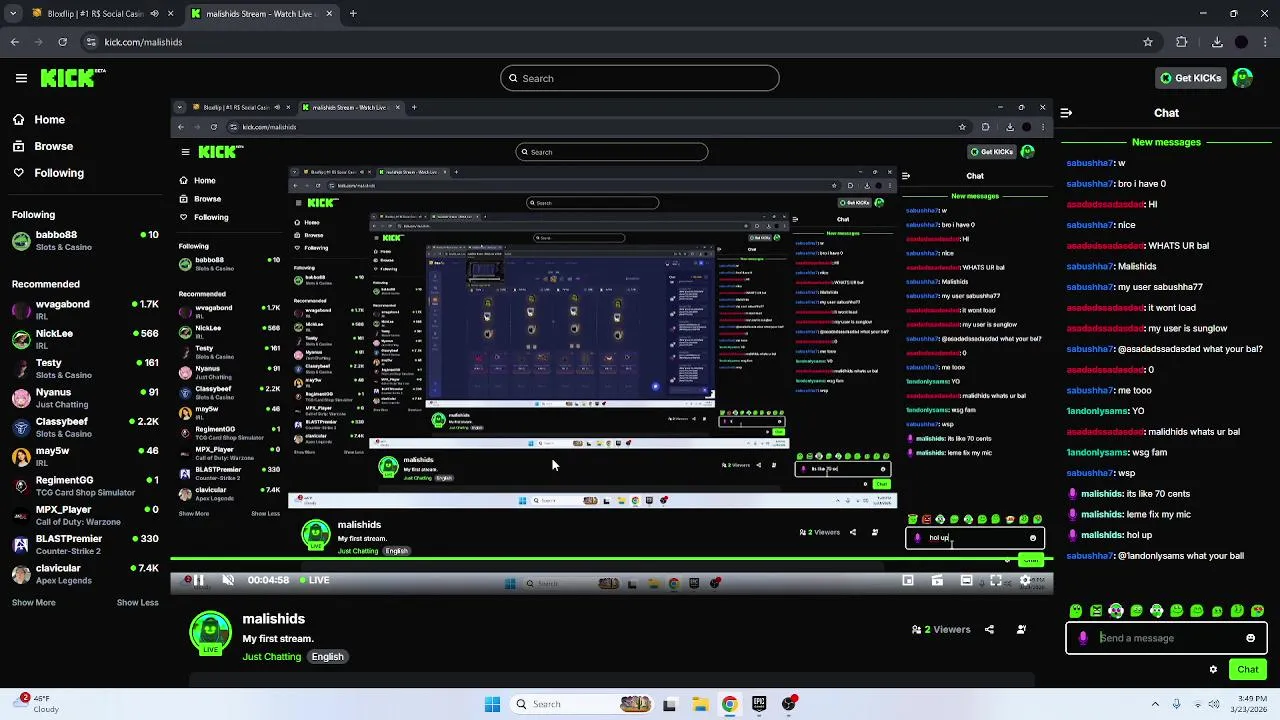The width and height of the screenshot is (1280, 720).
Task: Reload the kick.com page
Action: point(63,42)
